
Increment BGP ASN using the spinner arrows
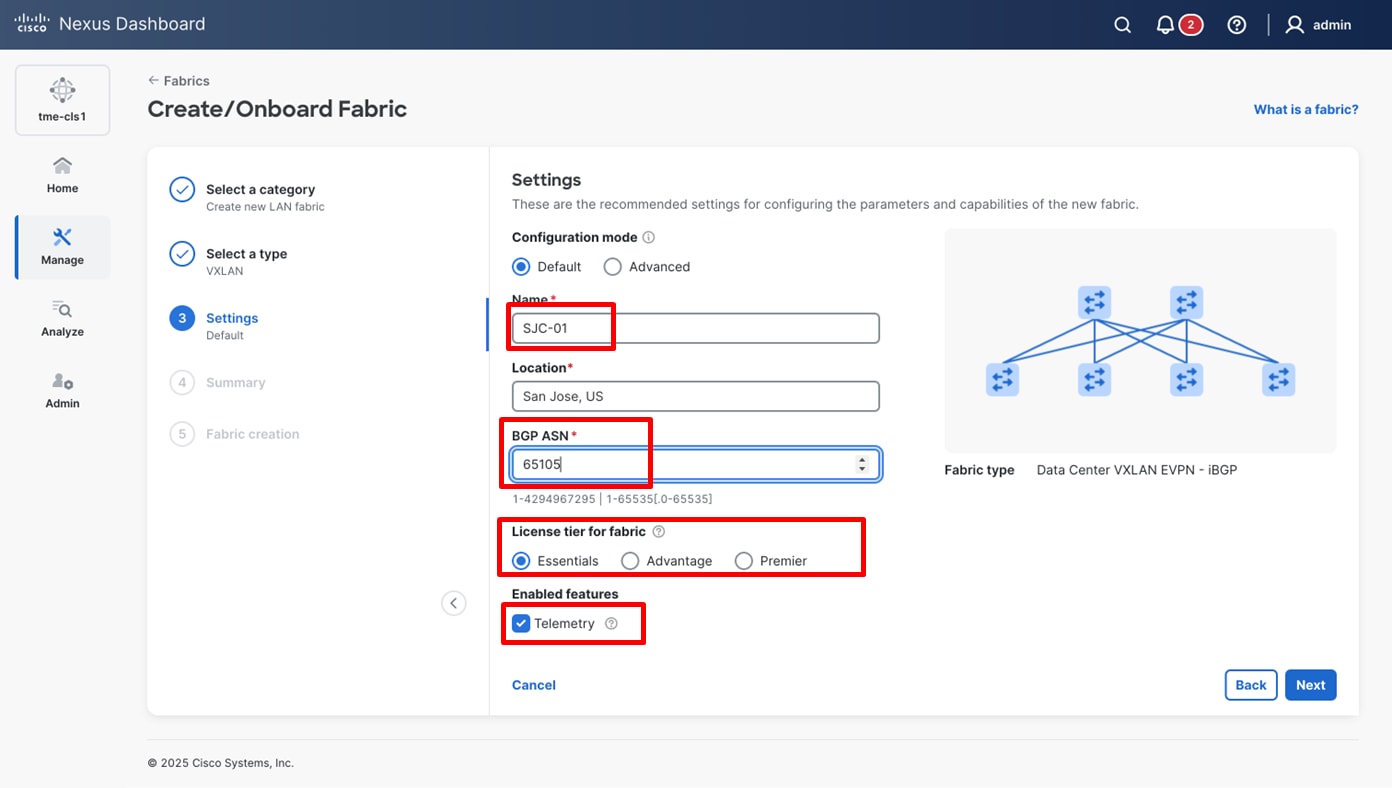862,459
